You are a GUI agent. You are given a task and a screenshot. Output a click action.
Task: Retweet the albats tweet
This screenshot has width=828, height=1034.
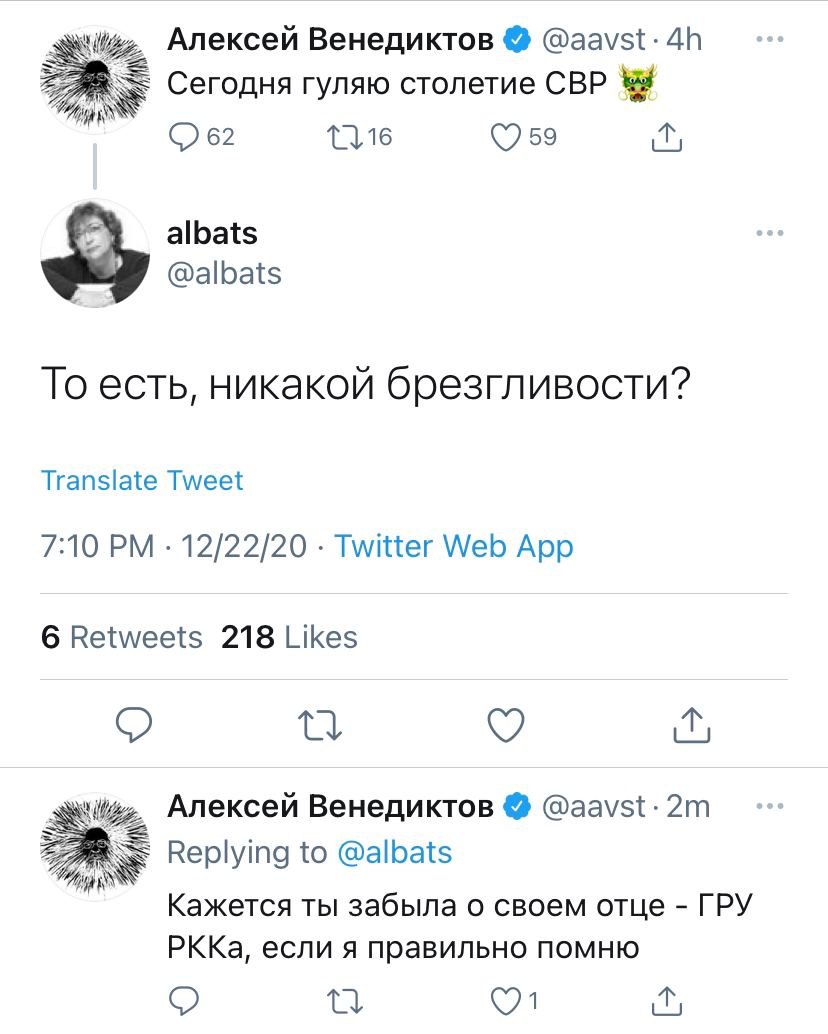point(319,725)
